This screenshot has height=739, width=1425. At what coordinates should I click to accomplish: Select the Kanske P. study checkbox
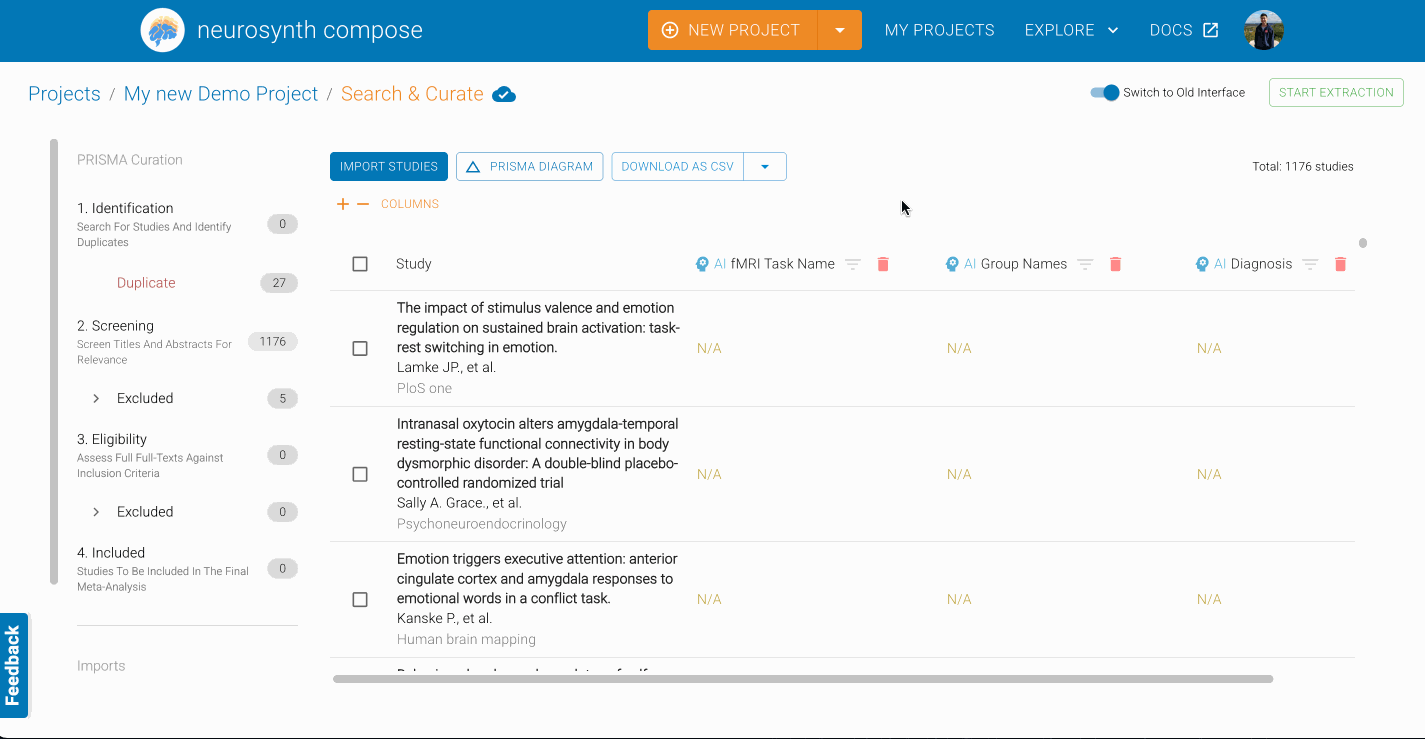[x=360, y=599]
